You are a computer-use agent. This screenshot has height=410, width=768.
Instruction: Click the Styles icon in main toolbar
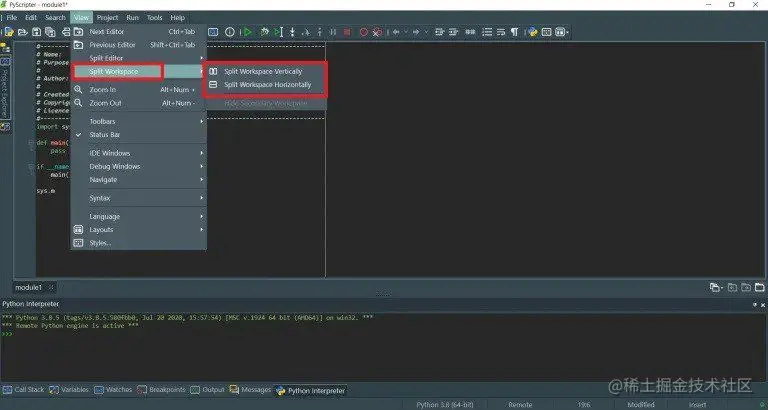click(x=546, y=32)
